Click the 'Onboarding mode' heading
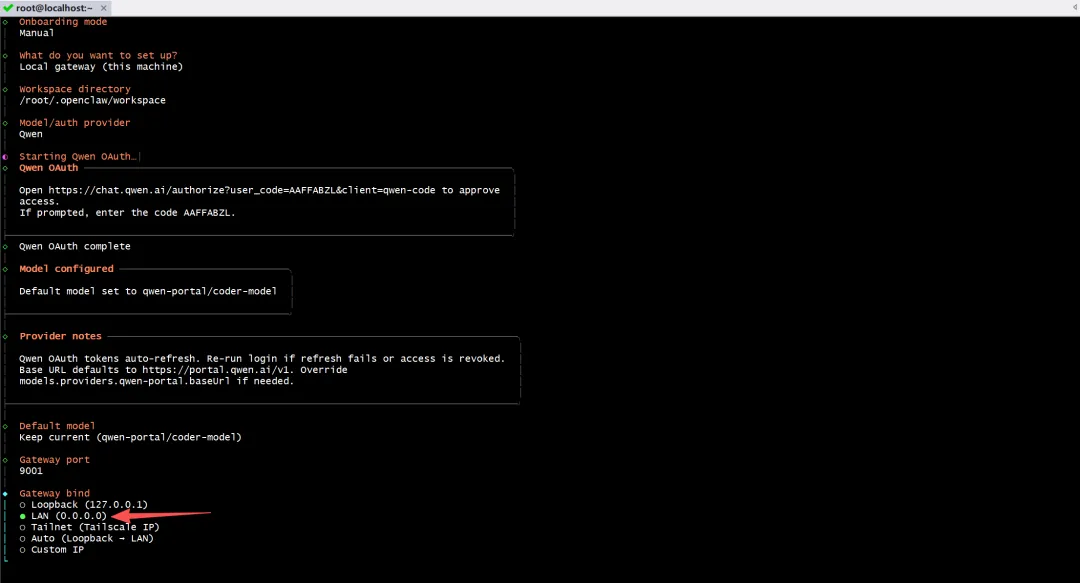This screenshot has height=583, width=1080. tap(63, 21)
